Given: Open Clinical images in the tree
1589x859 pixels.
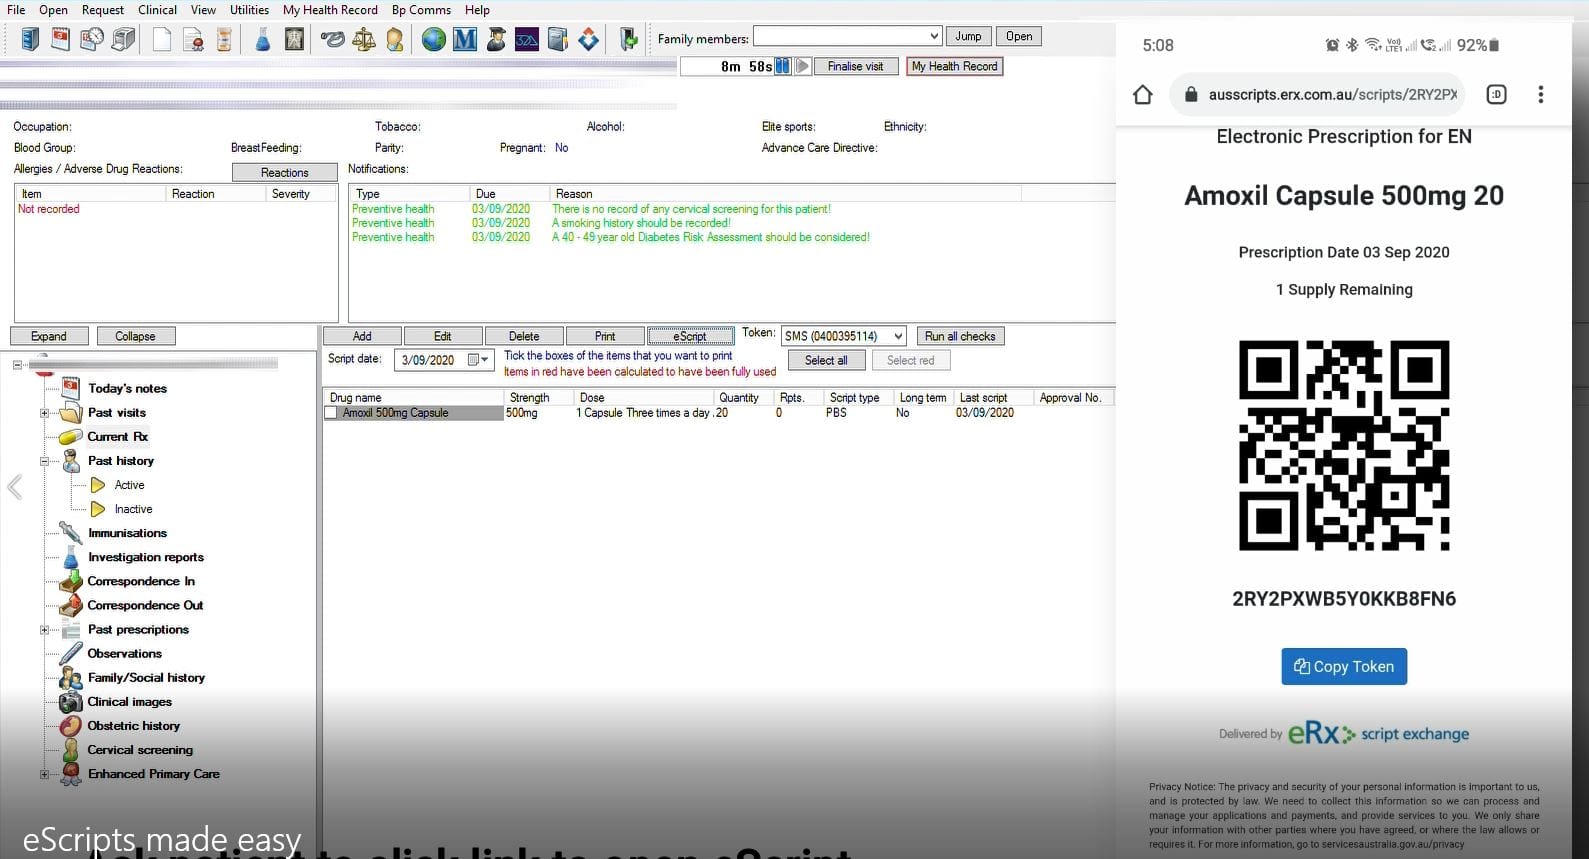Looking at the screenshot, I should (x=130, y=702).
